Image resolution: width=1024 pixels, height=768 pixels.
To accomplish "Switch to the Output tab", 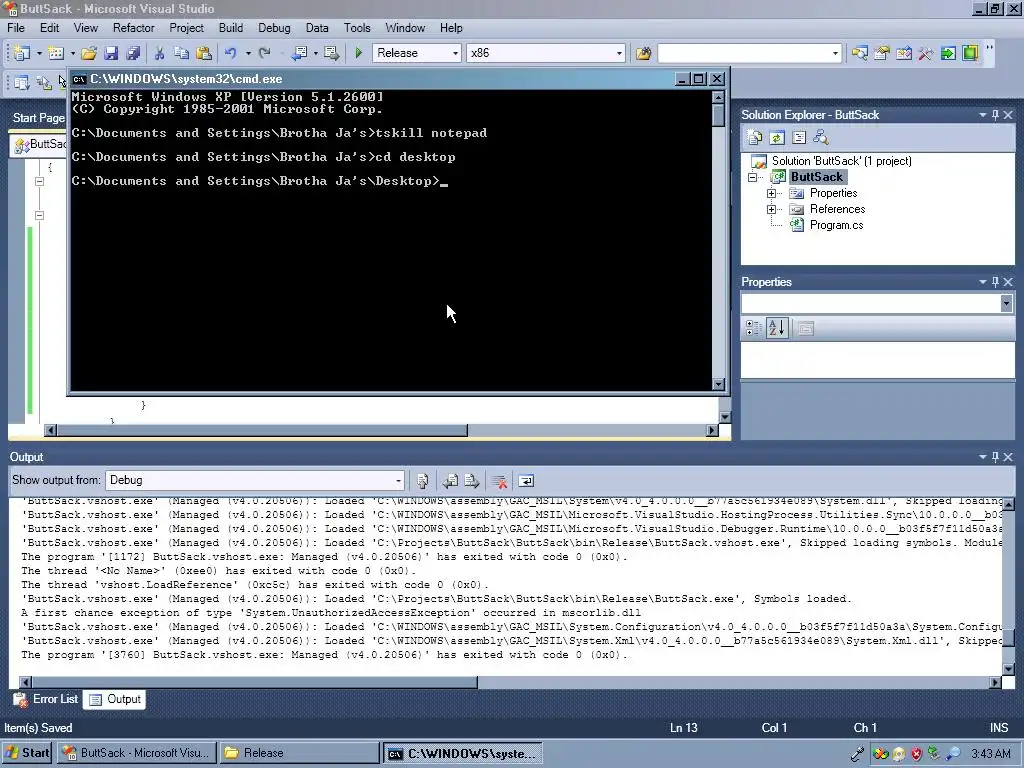I will pyautogui.click(x=115, y=699).
